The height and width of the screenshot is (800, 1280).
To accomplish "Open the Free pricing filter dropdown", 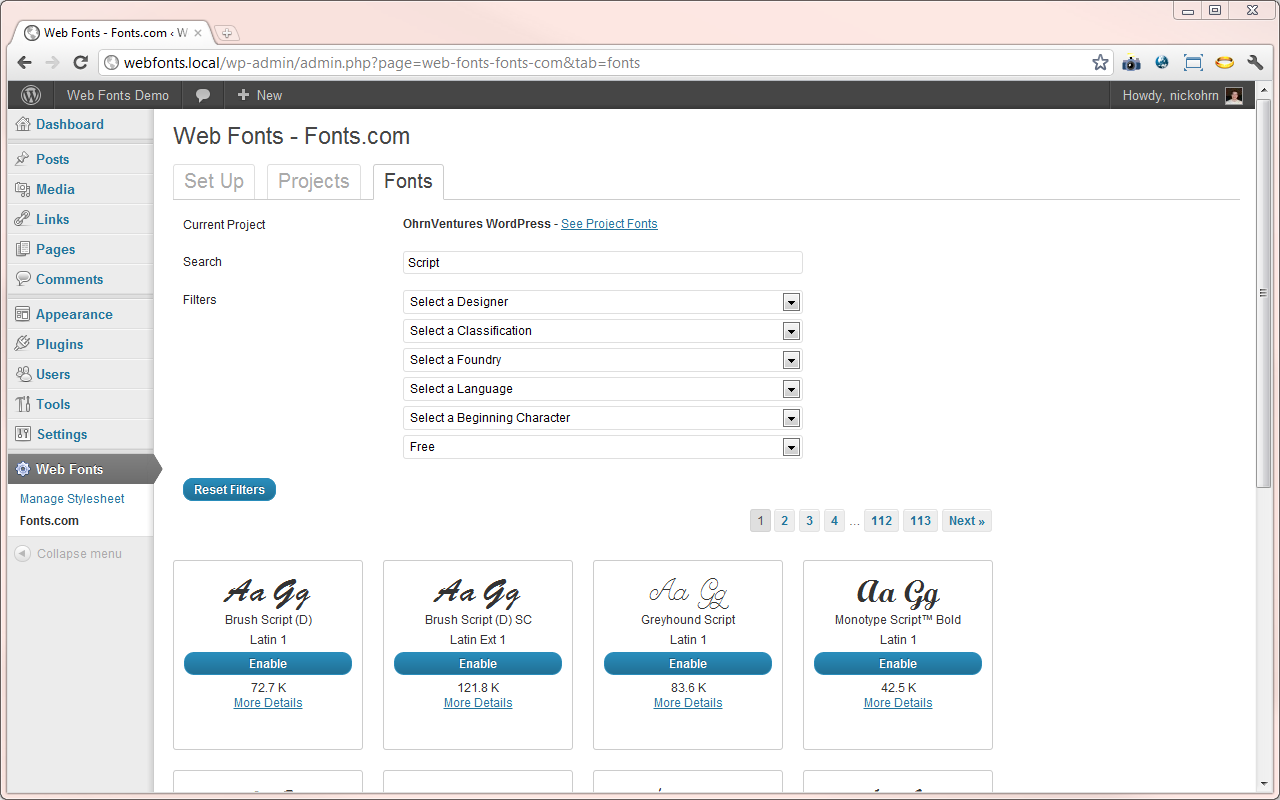I will click(603, 447).
